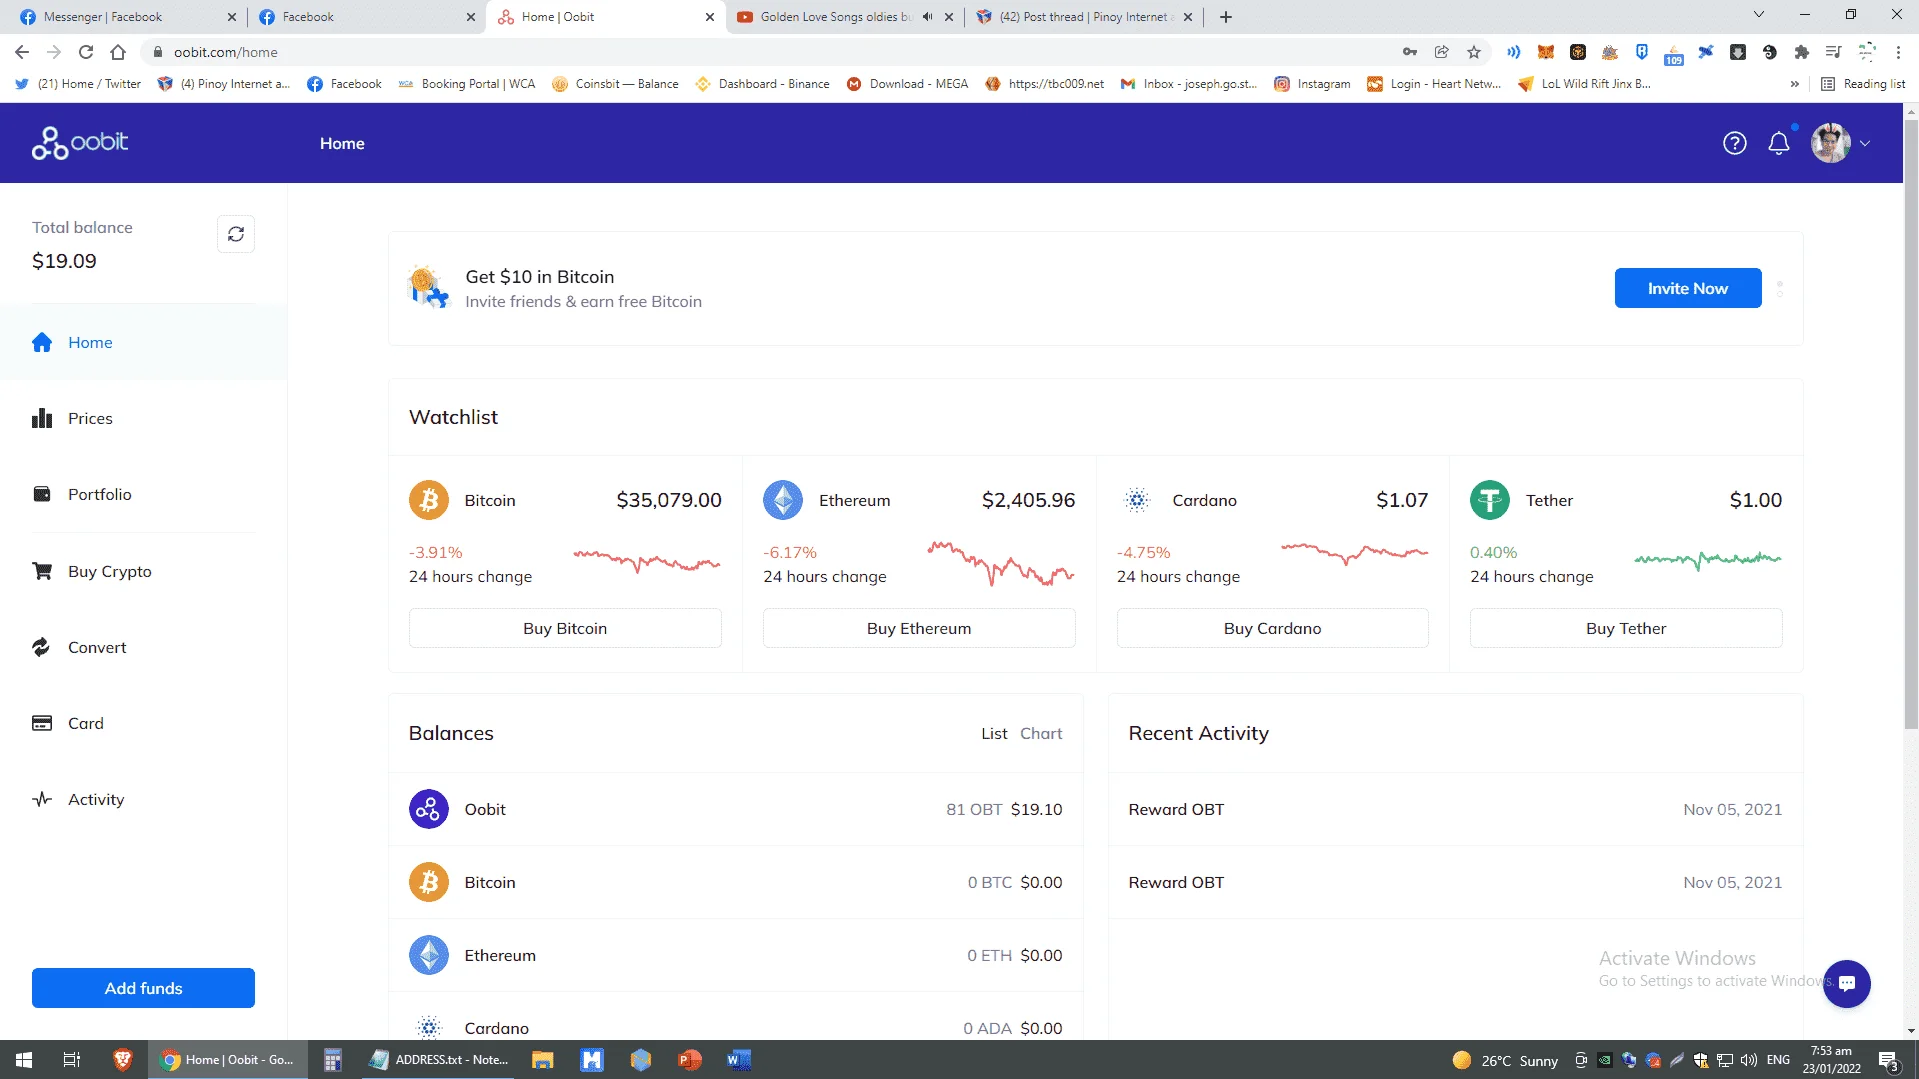Click the invite banner options dots
This screenshot has height=1079, width=1919.
tap(1780, 289)
